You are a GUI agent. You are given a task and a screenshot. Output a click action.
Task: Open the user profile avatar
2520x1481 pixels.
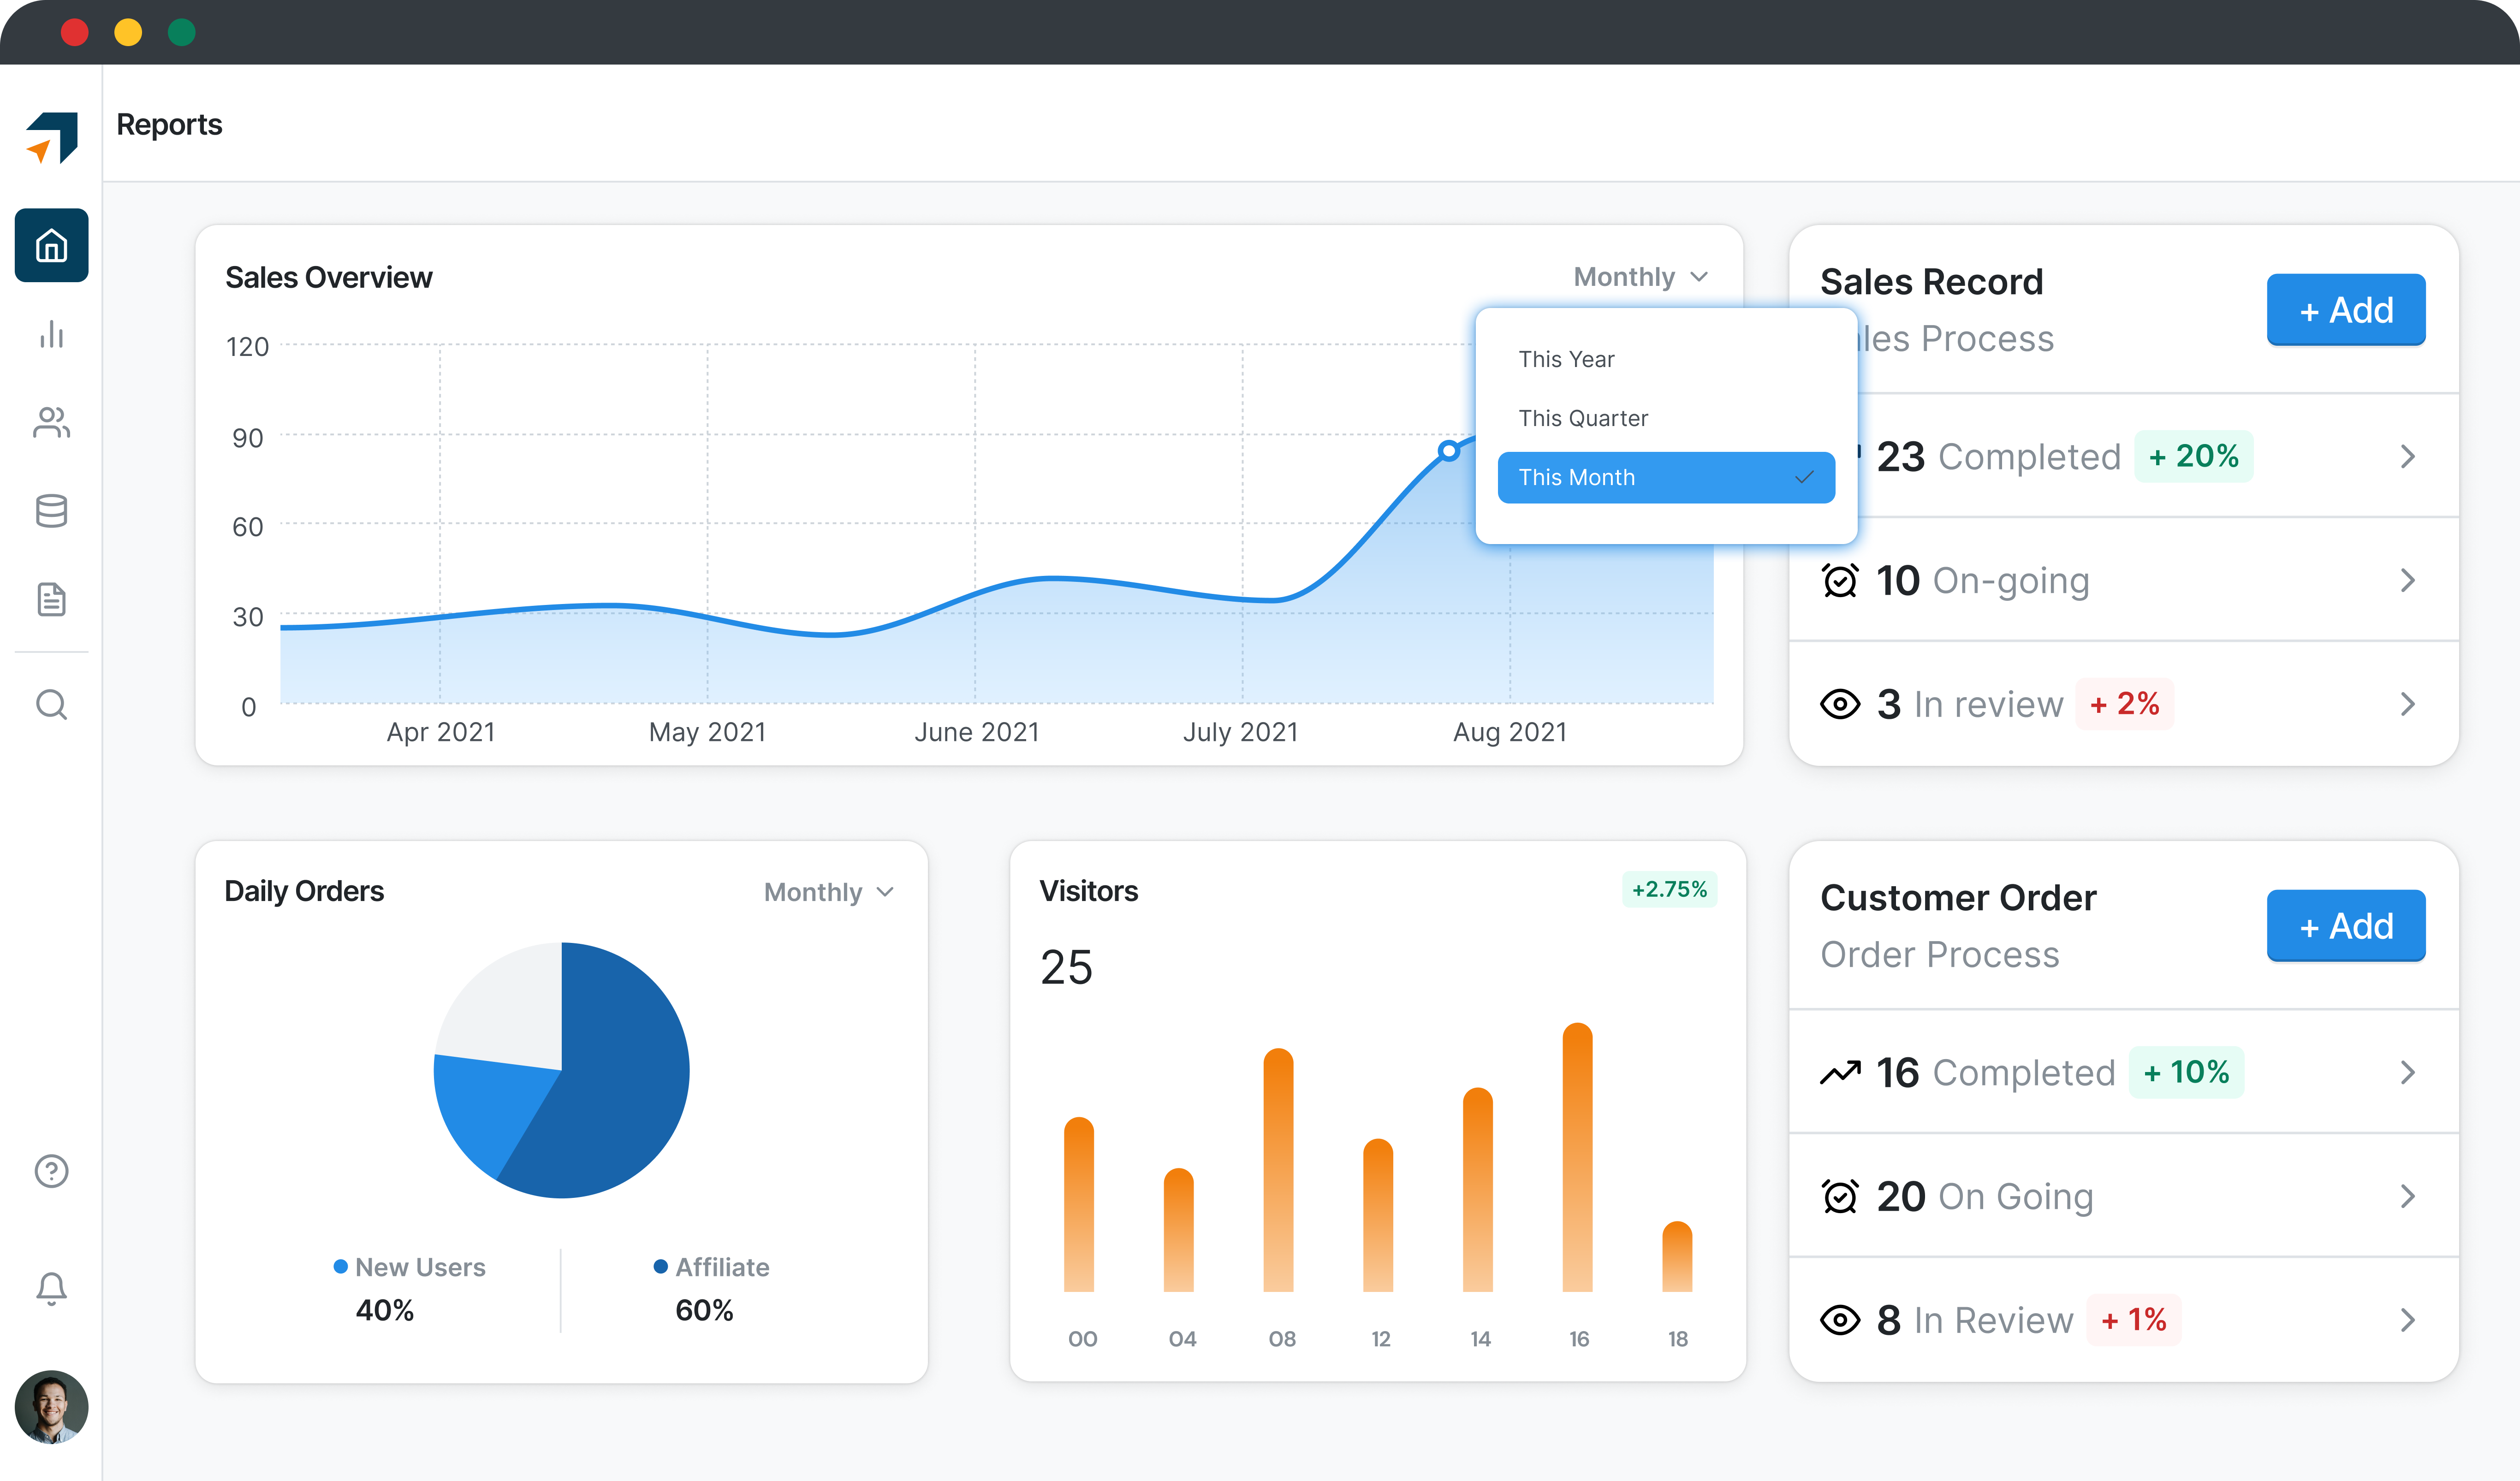click(x=51, y=1406)
